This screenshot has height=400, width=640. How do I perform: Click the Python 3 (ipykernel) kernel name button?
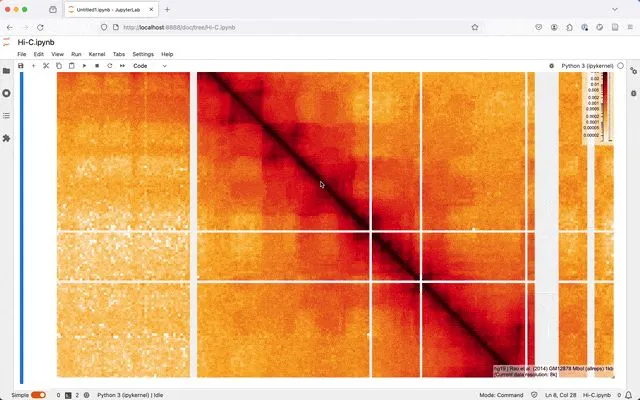tap(587, 66)
